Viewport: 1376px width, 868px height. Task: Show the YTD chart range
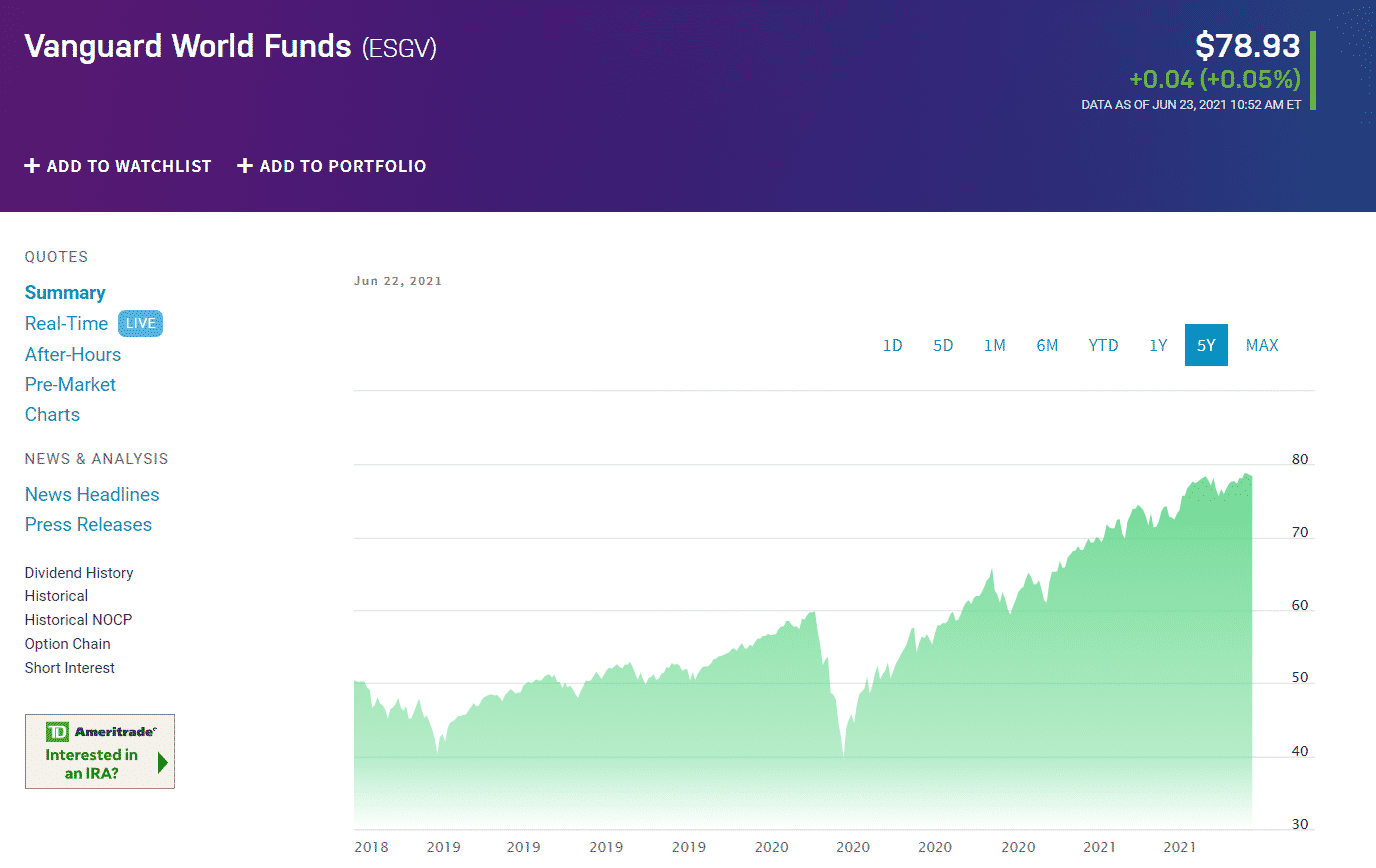coord(1103,345)
